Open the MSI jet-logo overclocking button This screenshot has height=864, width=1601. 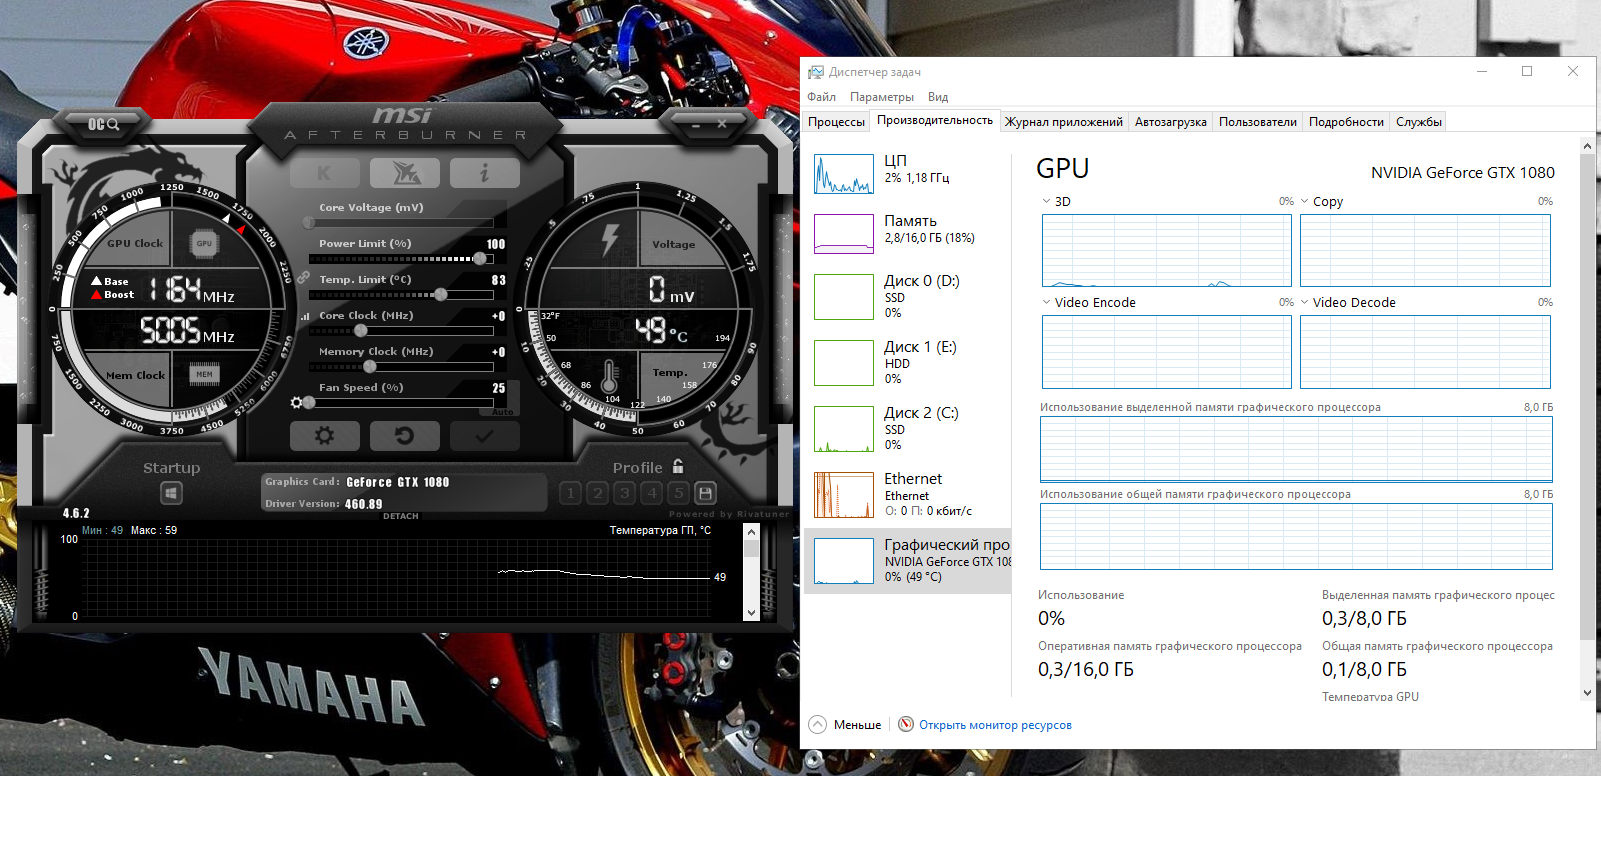(404, 173)
